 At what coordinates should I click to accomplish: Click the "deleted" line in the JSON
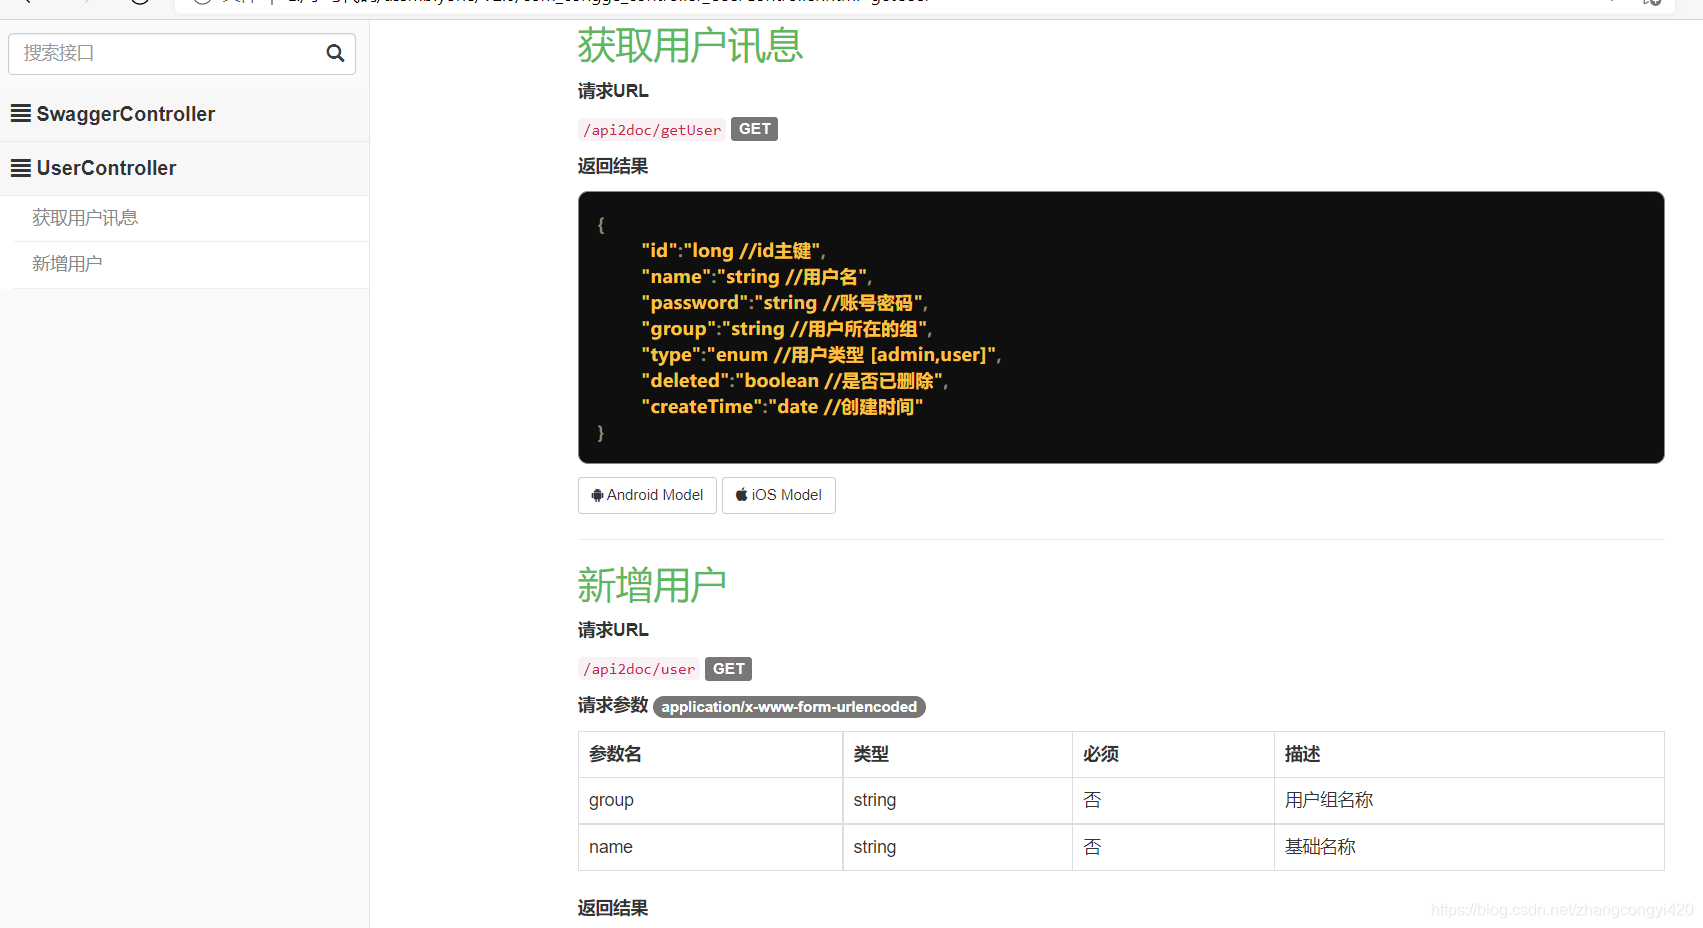(x=795, y=381)
